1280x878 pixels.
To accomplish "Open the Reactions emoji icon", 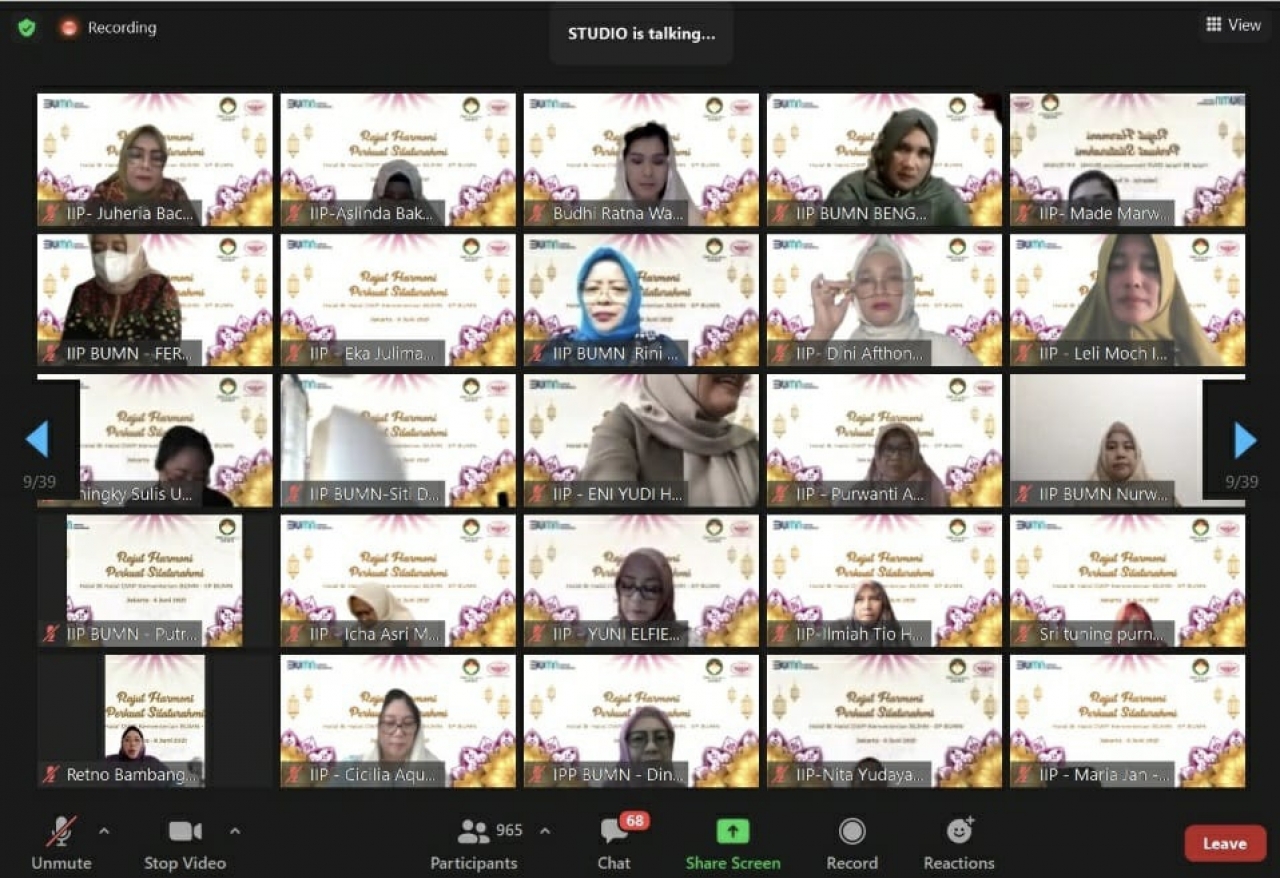I will click(959, 831).
